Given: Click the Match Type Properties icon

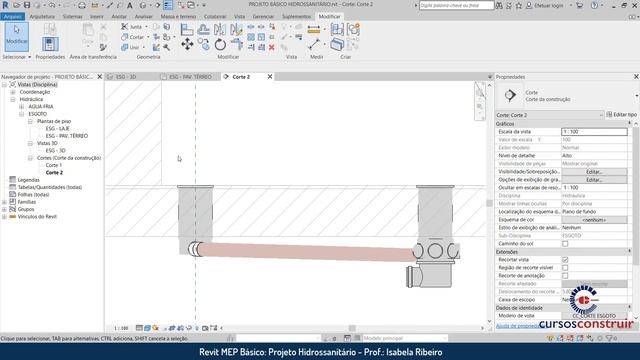Looking at the screenshot, I should (103, 47).
